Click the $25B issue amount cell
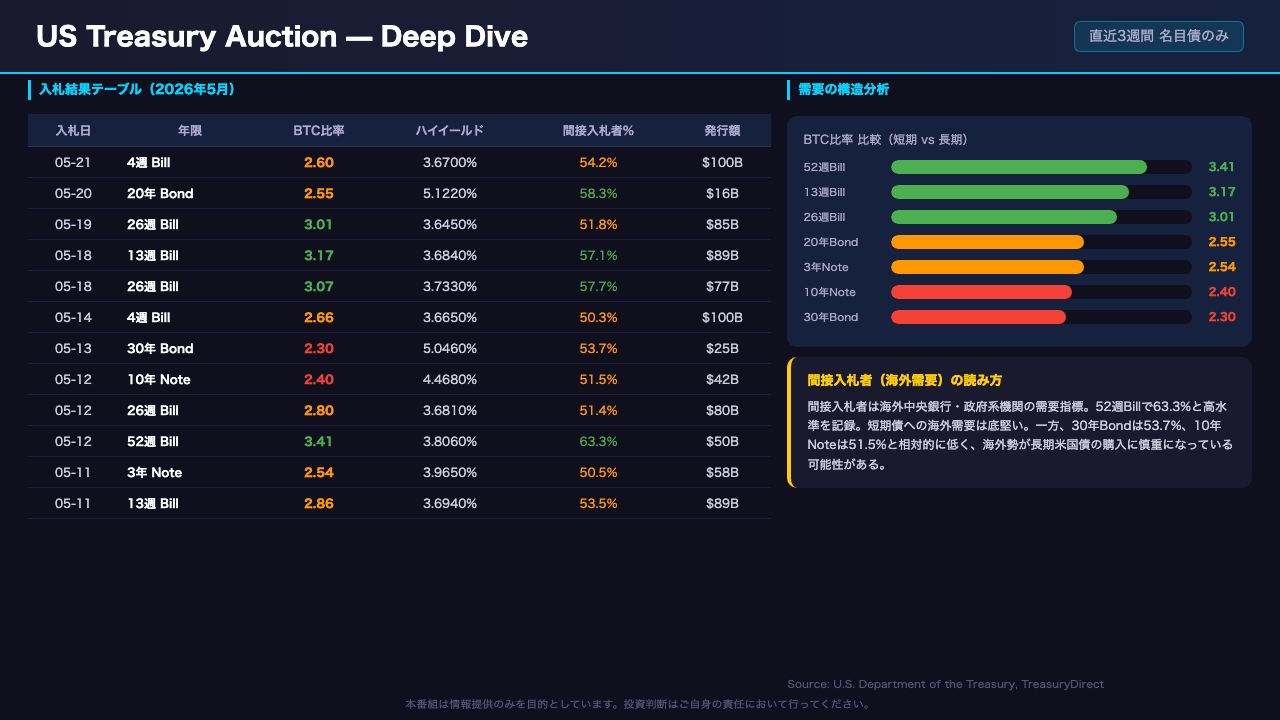 [722, 348]
